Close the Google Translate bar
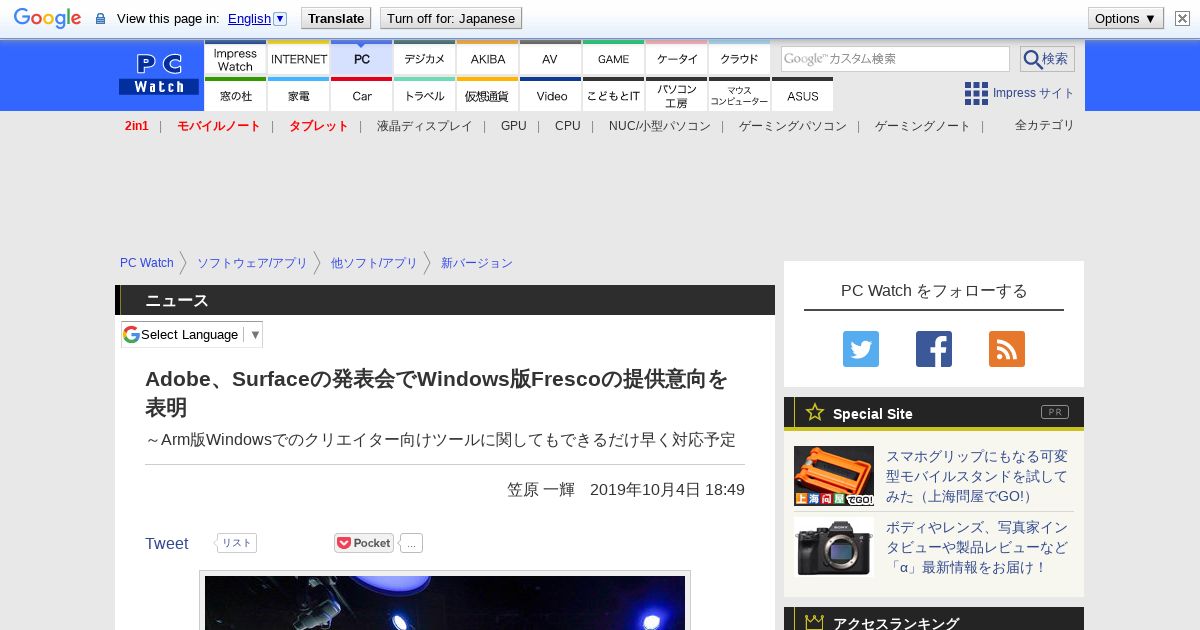Screen dimensions: 1200x630 click(1182, 18)
